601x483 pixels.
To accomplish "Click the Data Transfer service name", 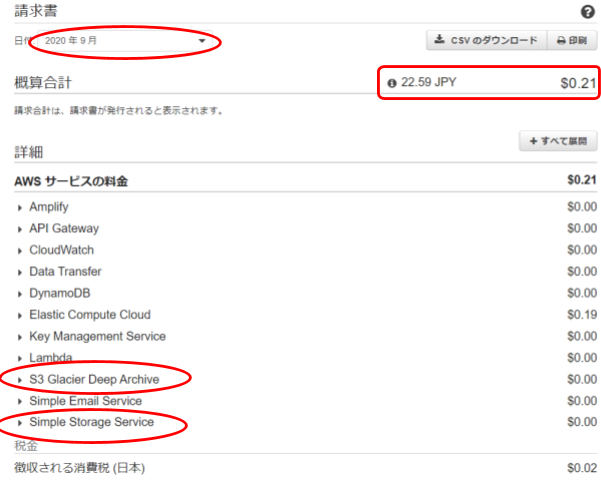I will (x=65, y=271).
